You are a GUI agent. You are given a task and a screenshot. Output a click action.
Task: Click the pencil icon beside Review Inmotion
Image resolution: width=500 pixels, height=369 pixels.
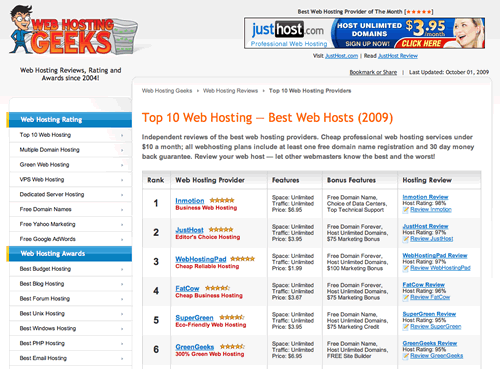click(406, 210)
